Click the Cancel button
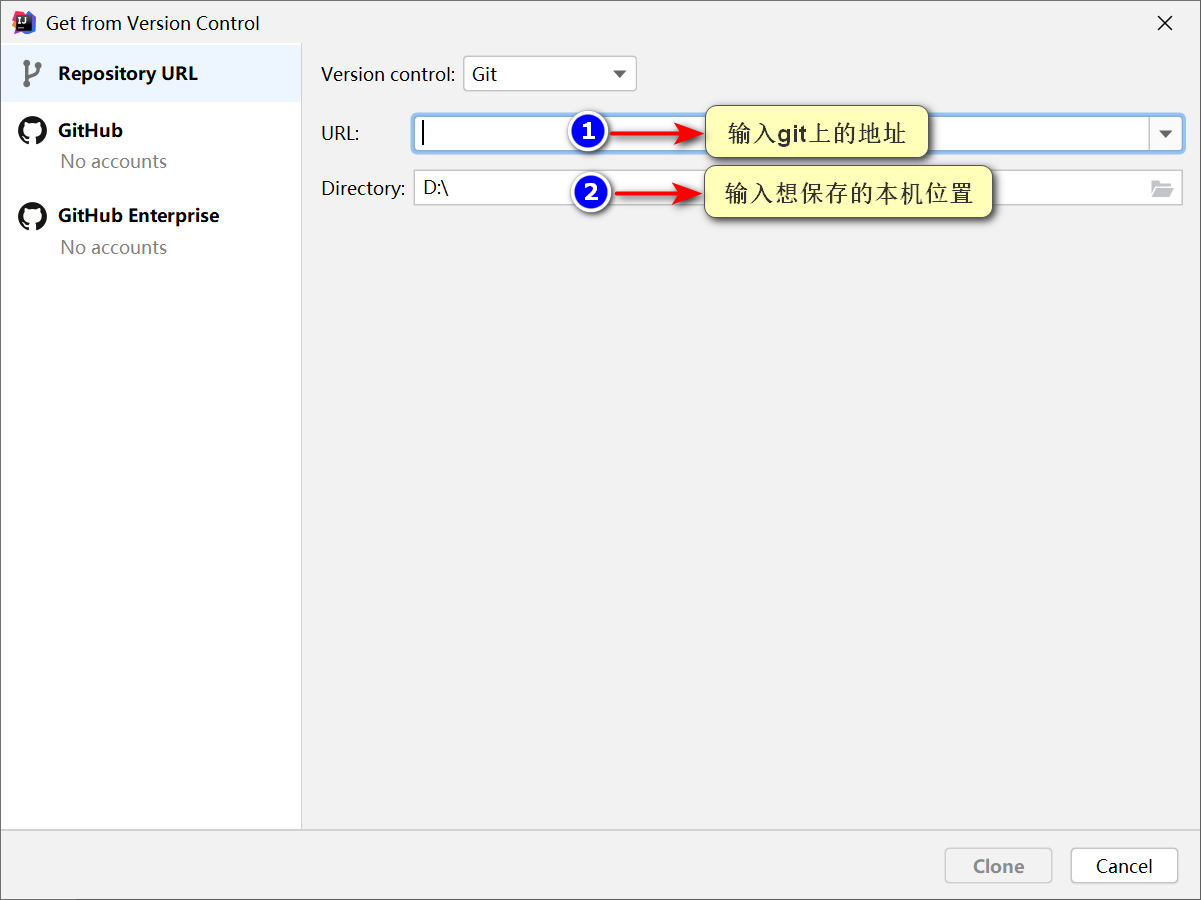This screenshot has height=900, width=1201. tap(1124, 866)
